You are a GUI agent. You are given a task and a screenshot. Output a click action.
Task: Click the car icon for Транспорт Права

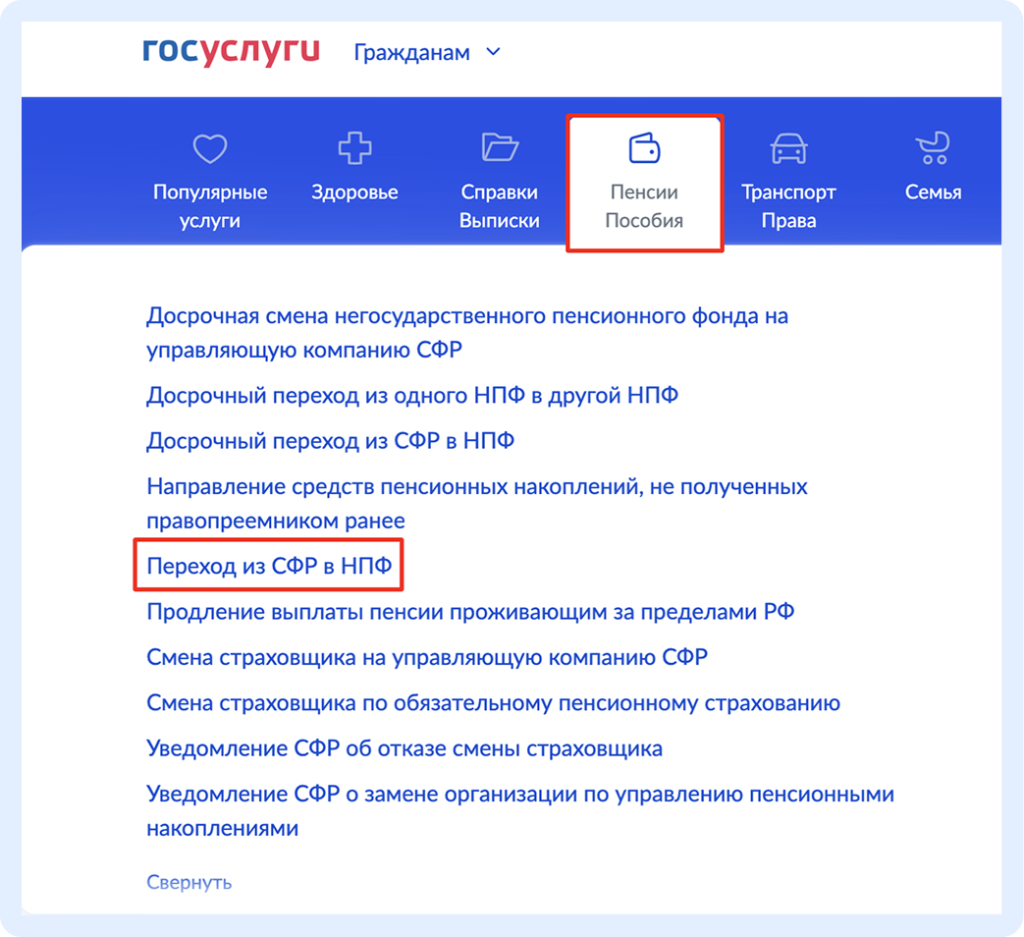point(789,148)
